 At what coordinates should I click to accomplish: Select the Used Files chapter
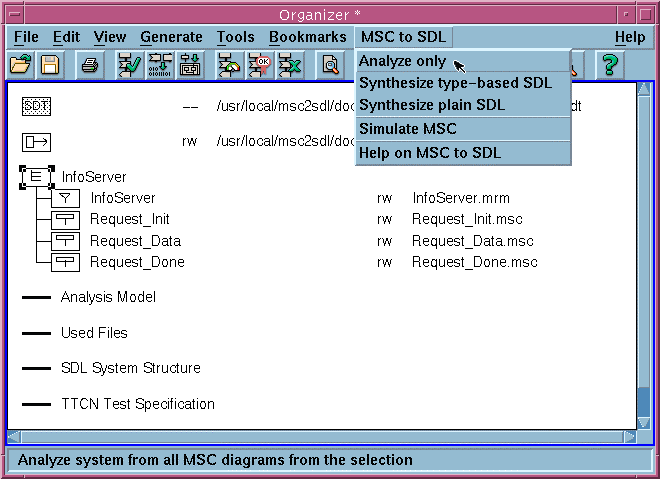[x=94, y=333]
